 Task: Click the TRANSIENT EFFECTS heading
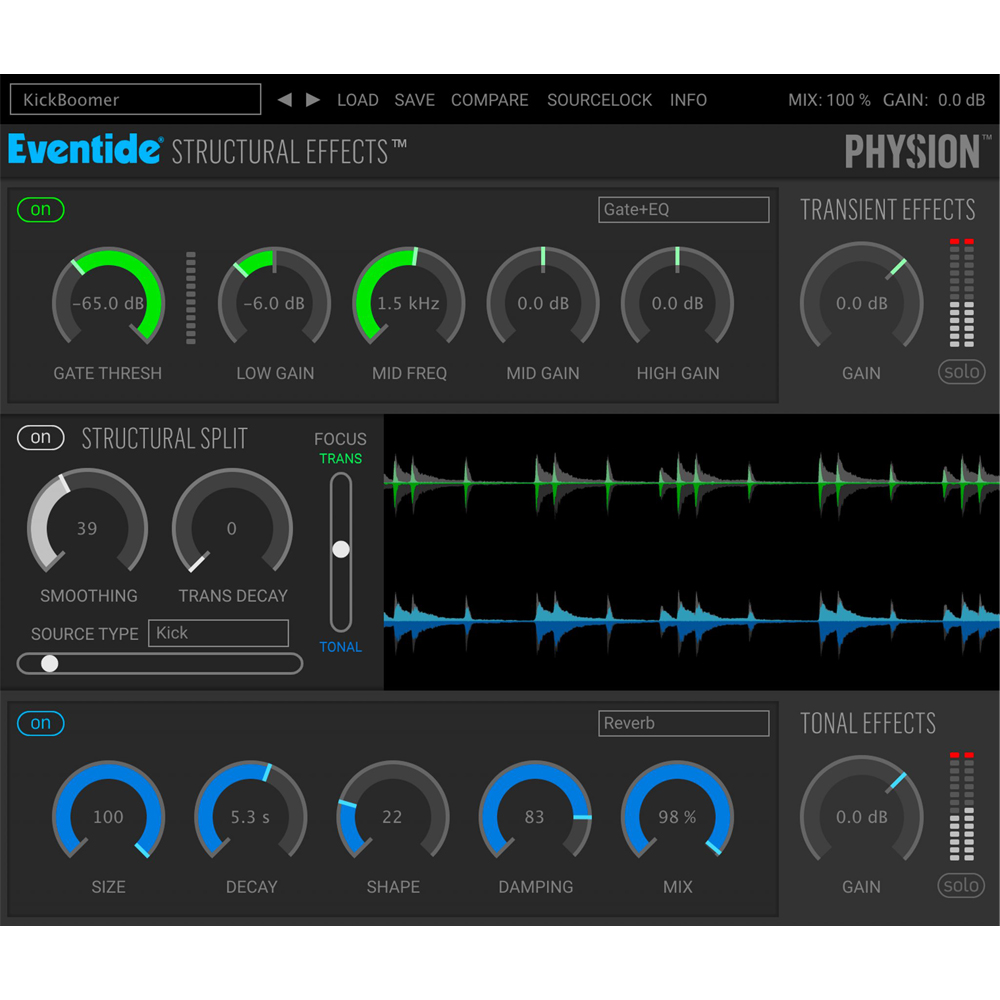888,210
